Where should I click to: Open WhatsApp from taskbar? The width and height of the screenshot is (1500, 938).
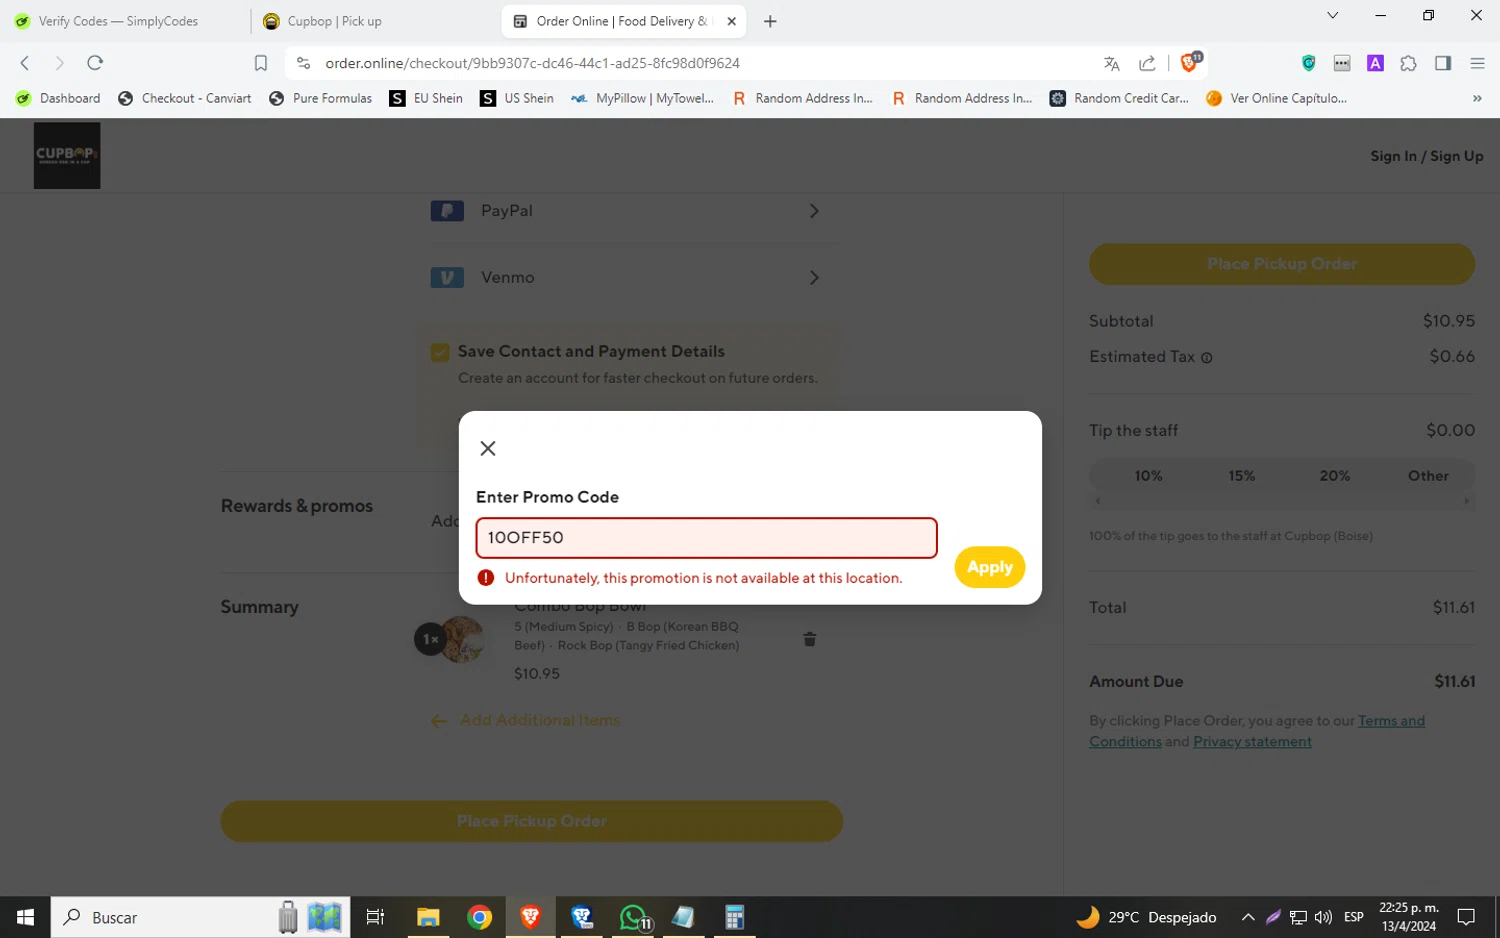point(633,917)
